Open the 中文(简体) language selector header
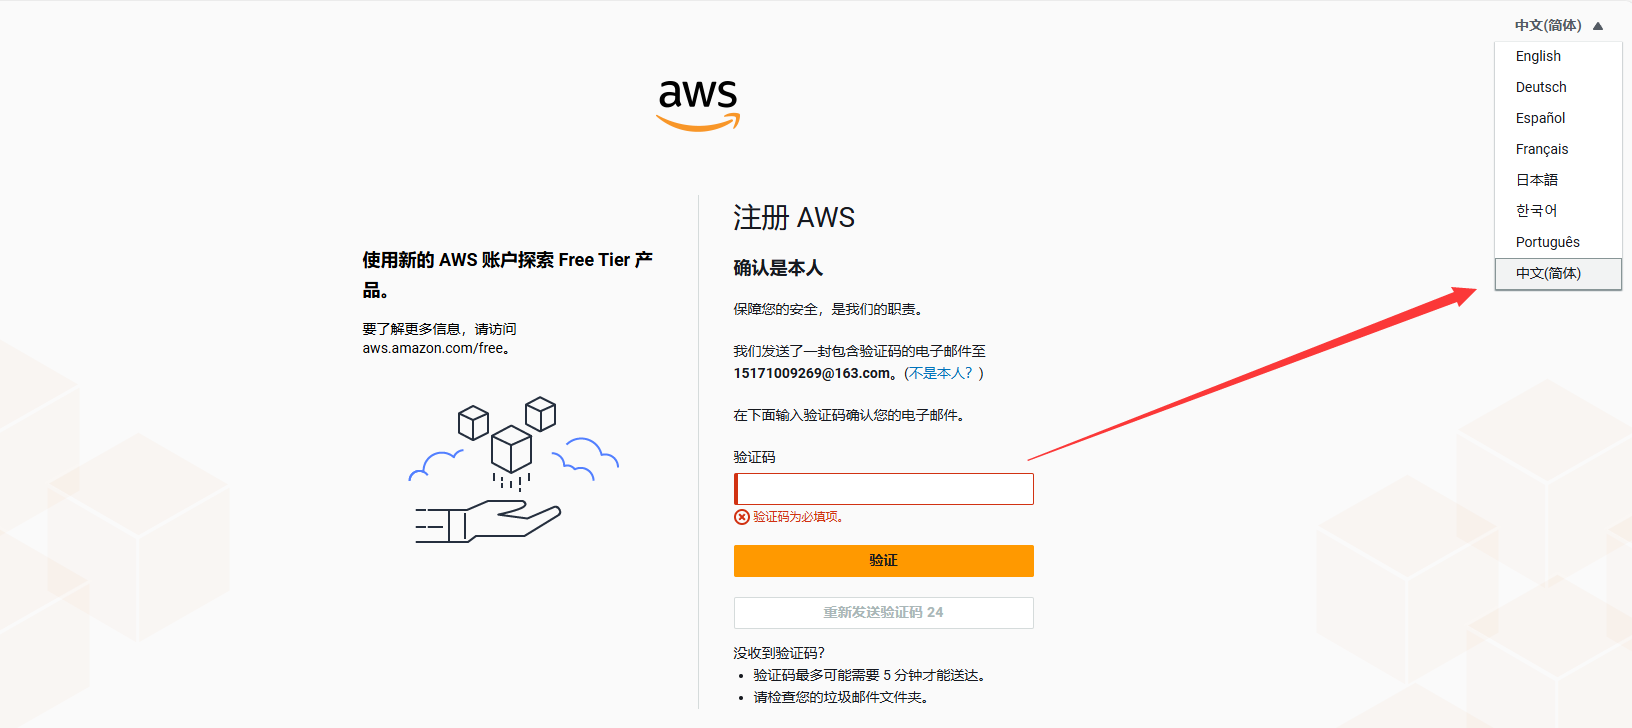The height and width of the screenshot is (728, 1632). (x=1548, y=26)
